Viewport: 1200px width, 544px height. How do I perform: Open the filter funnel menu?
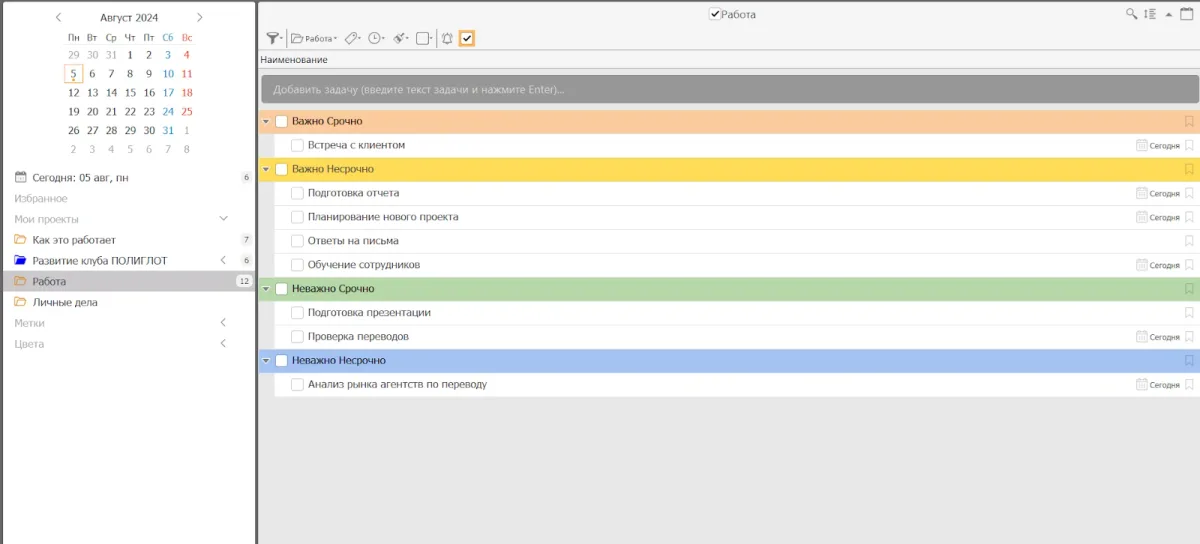pos(273,38)
